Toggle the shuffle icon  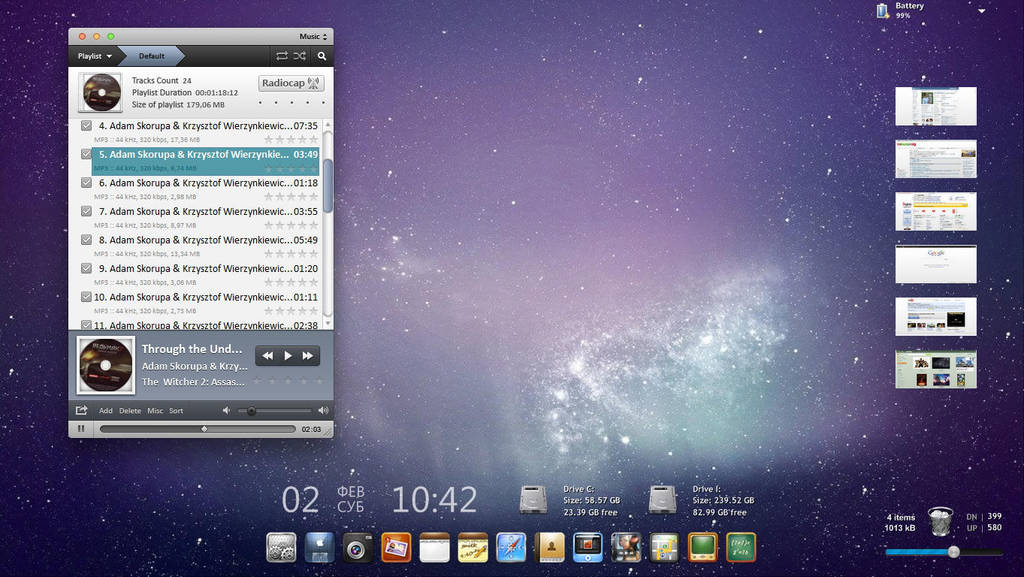coord(300,56)
